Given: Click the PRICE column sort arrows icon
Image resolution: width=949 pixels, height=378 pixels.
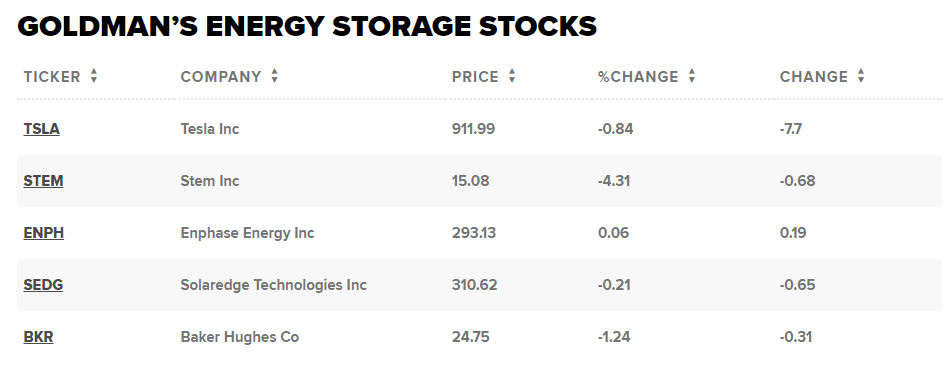Looking at the screenshot, I should pyautogui.click(x=512, y=76).
